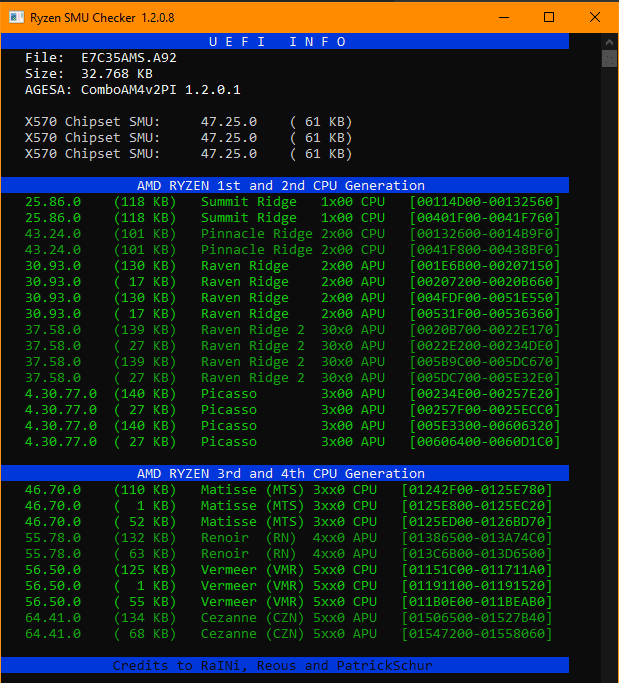Click the Credits to RaINi, Reous line
Screen dimensions: 619x683
click(285, 665)
